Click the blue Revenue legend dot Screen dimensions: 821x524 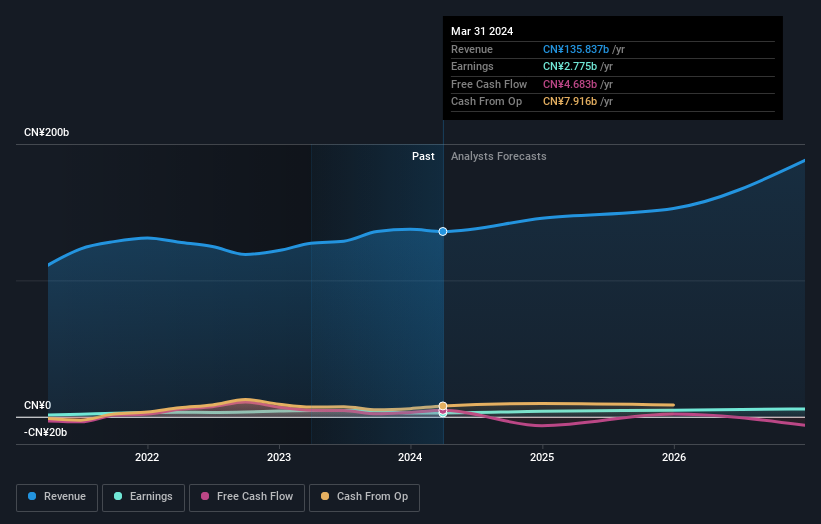point(32,496)
